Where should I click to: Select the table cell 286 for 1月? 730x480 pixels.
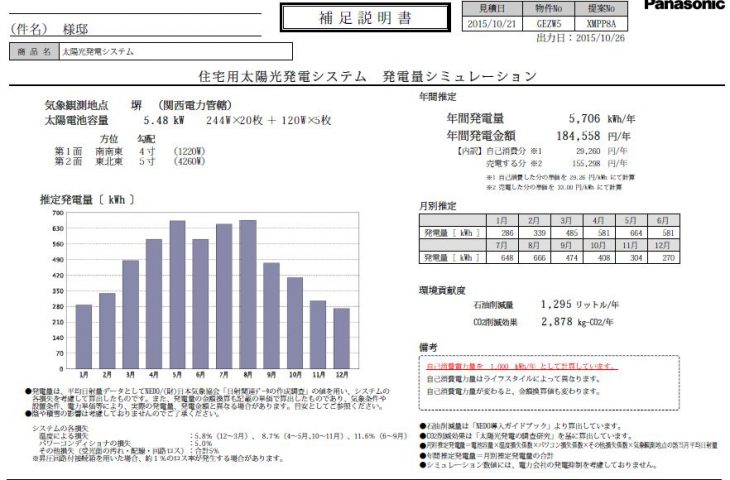(x=502, y=233)
